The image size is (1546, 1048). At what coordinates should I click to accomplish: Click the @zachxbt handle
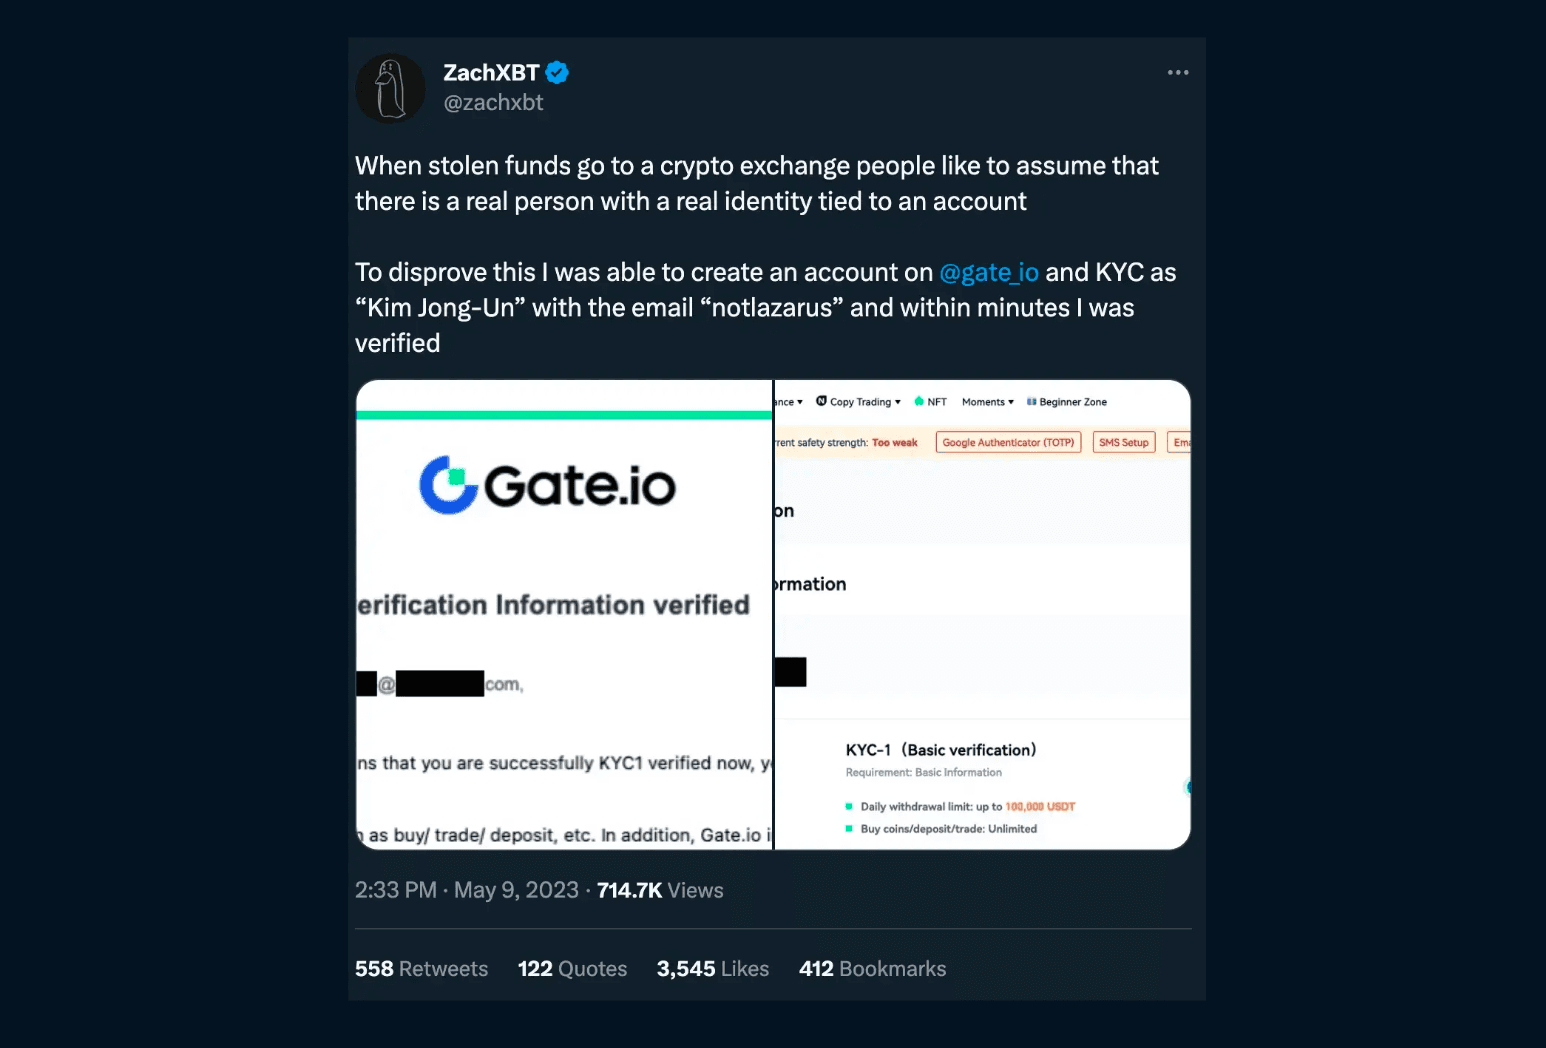[x=493, y=103]
